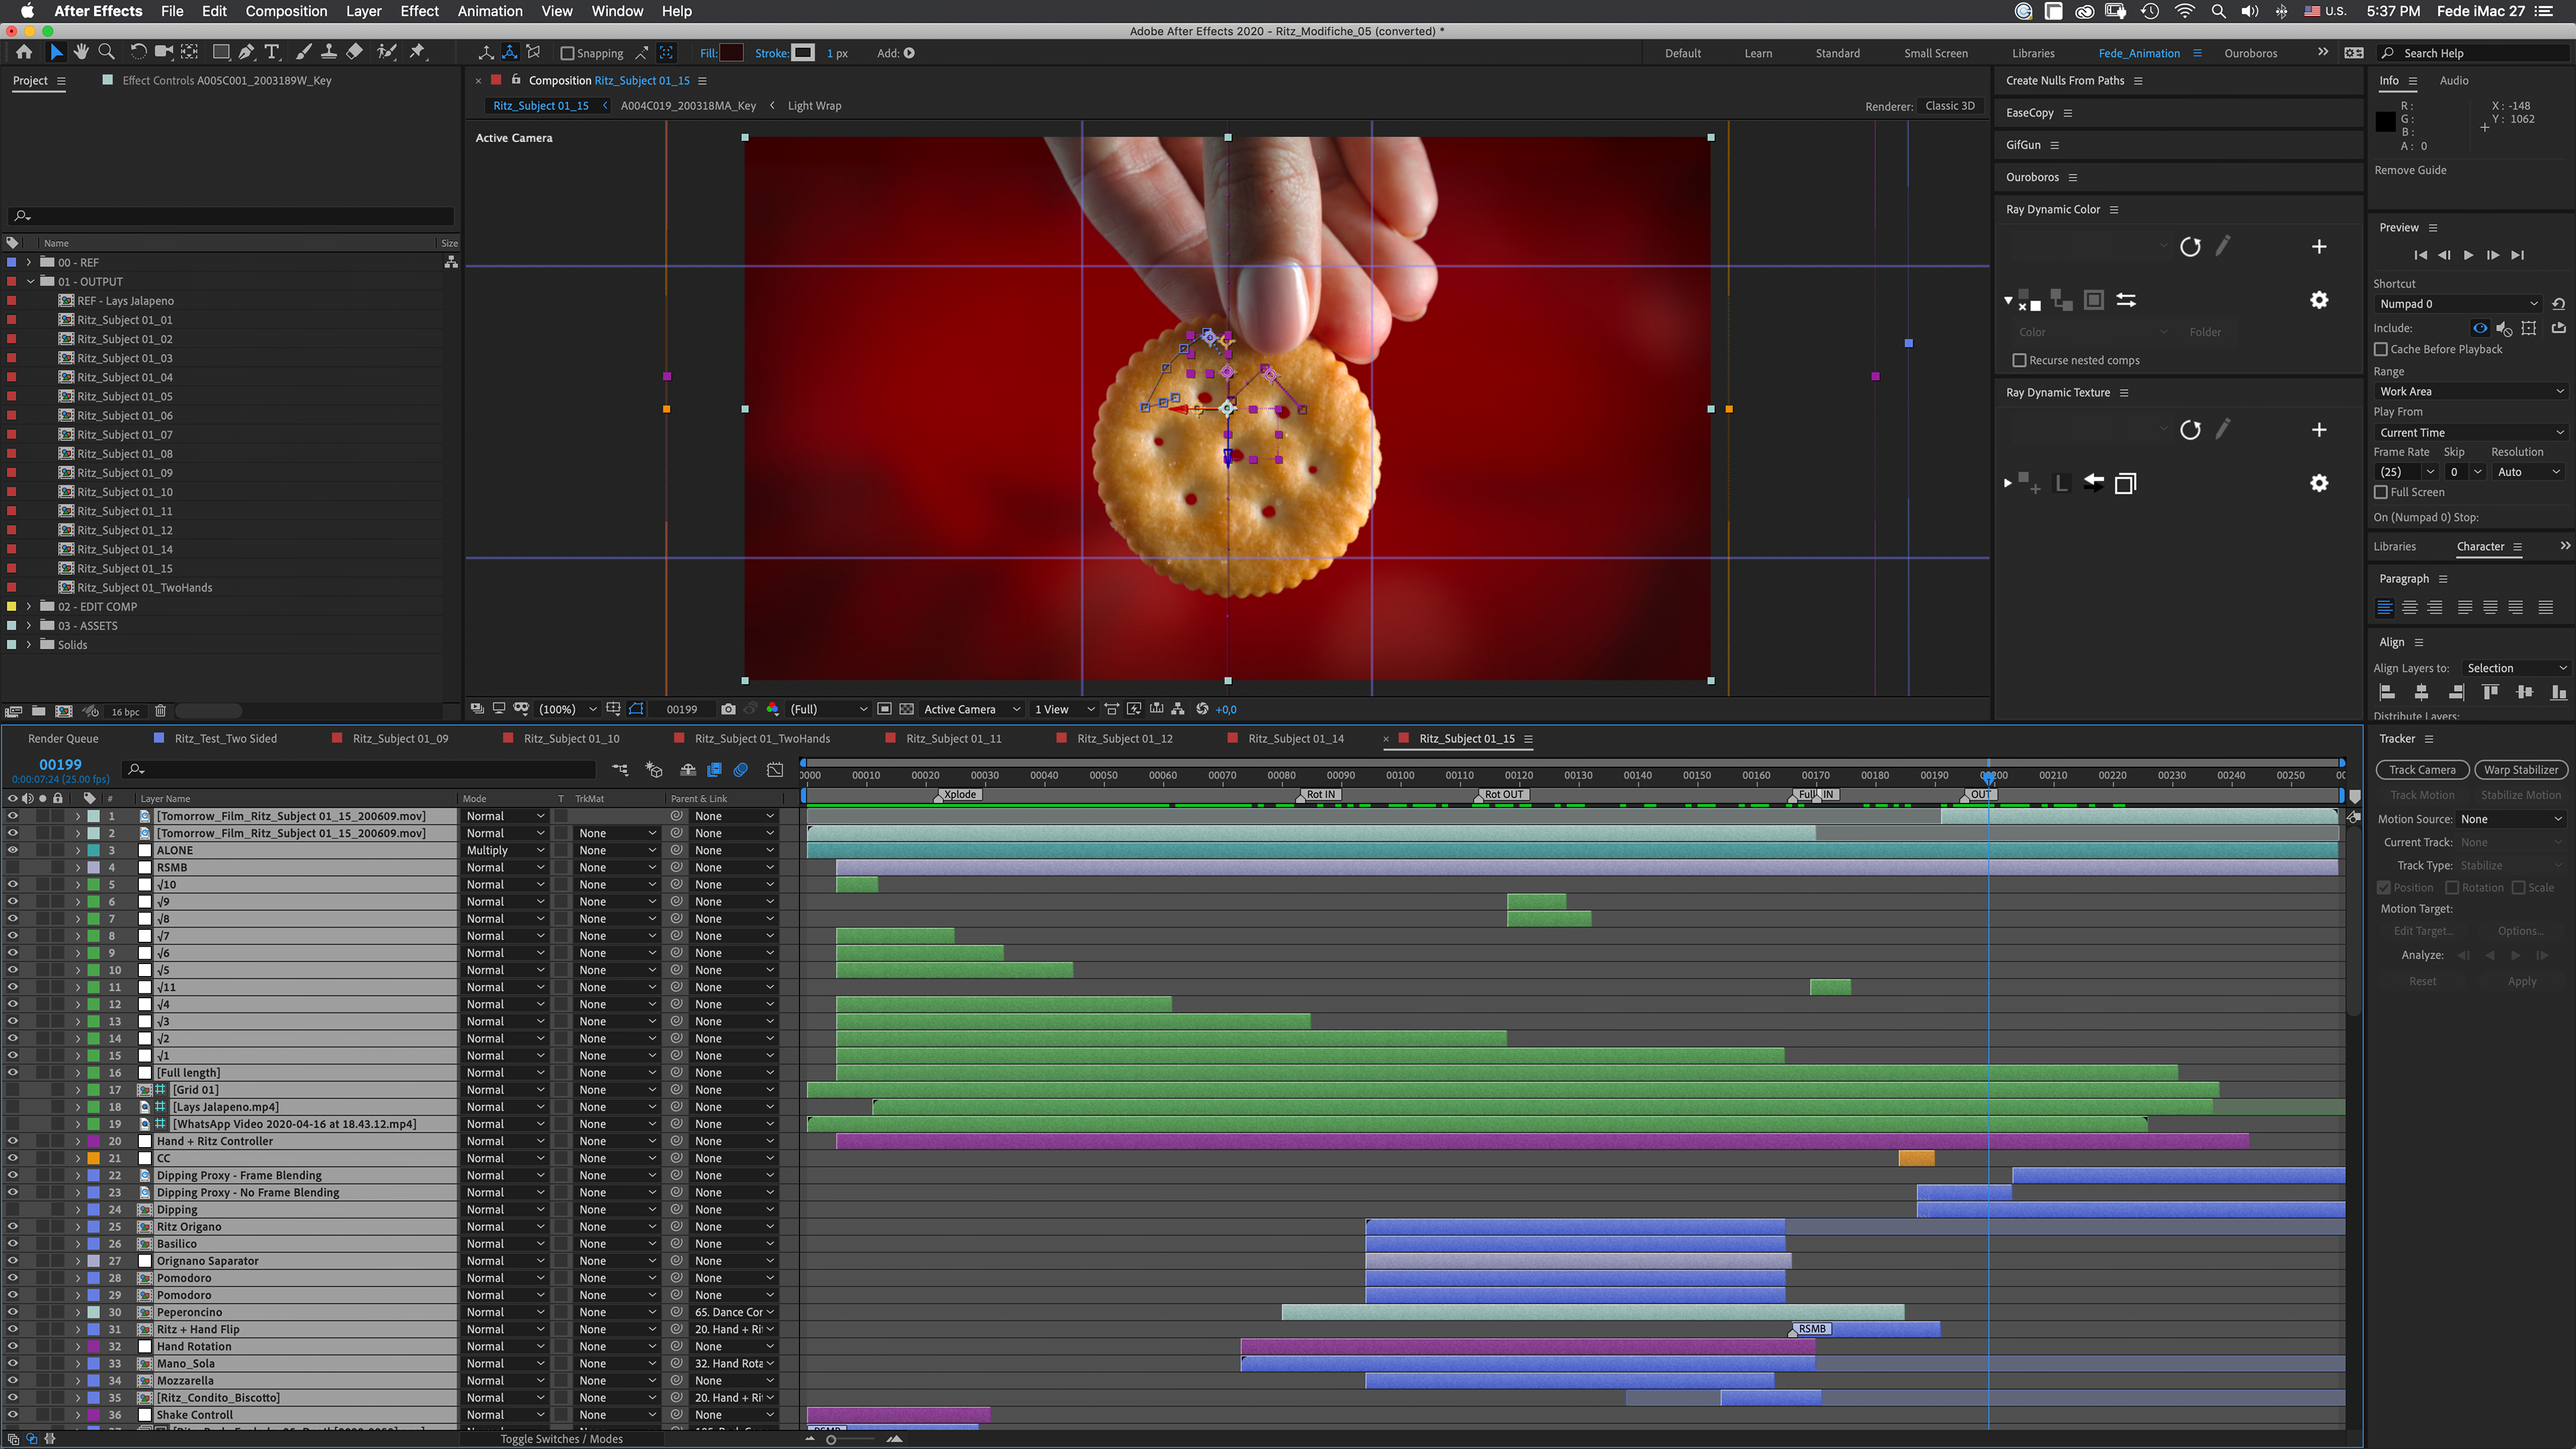
Task: Expand the Hand + Ritz Controller layer
Action: tap(77, 1141)
